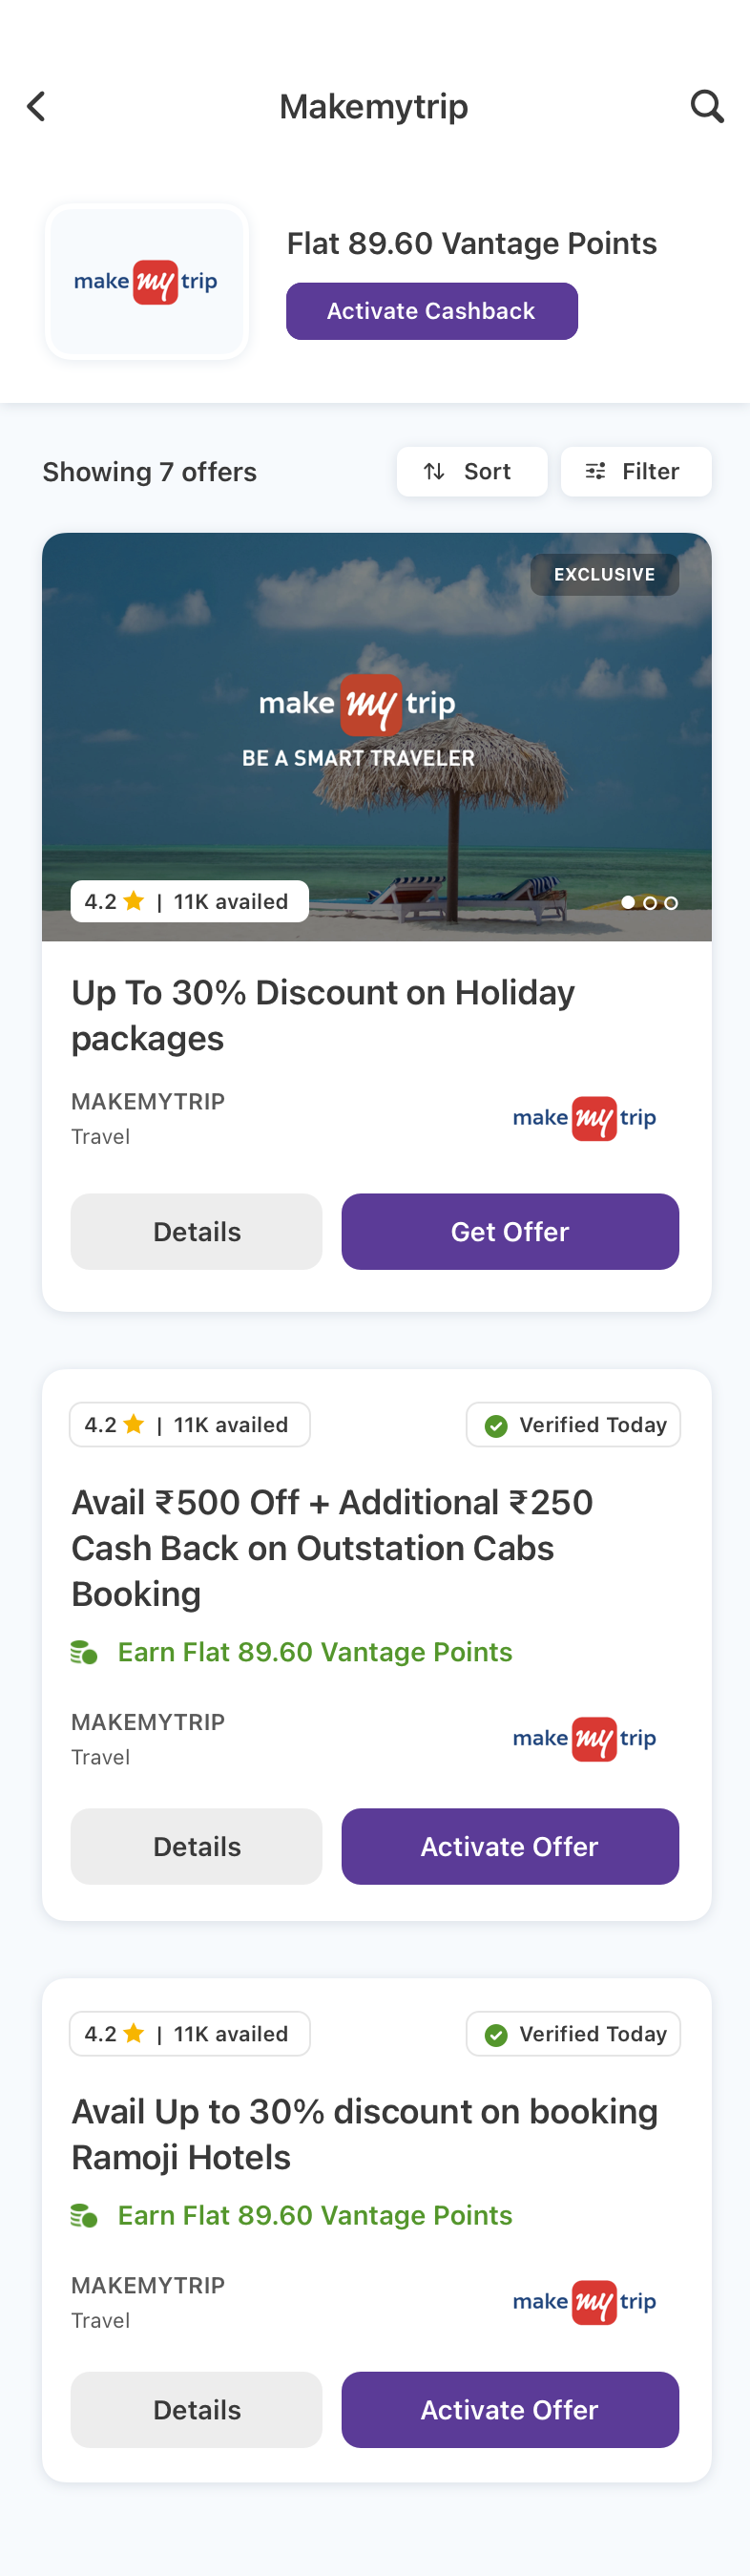Tap the back arrow icon
Screen dimensions: 750x2576
pos(36,106)
